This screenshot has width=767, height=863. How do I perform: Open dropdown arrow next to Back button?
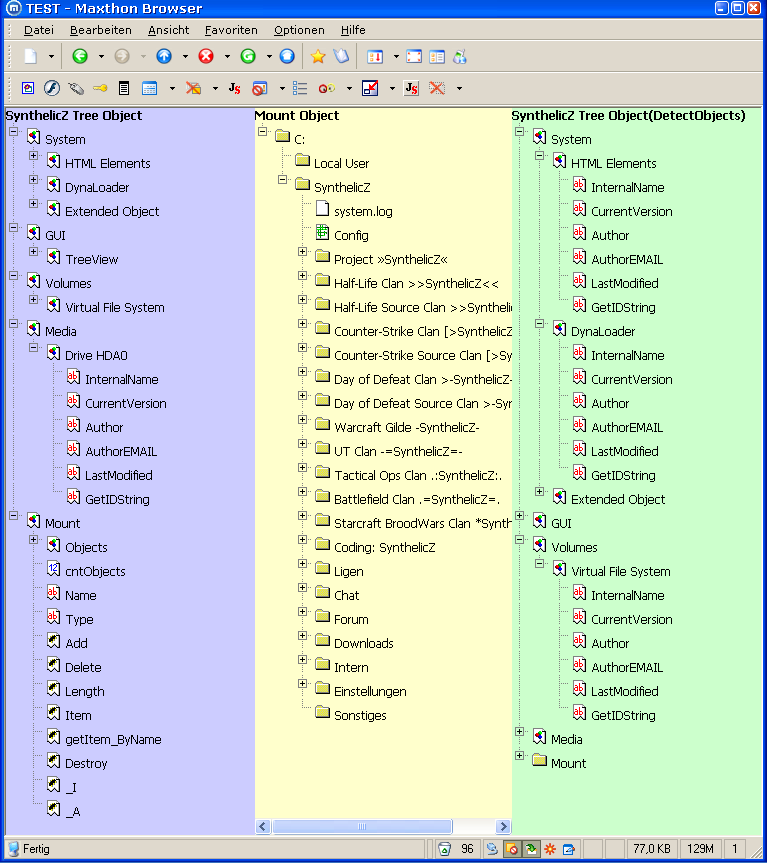click(101, 56)
